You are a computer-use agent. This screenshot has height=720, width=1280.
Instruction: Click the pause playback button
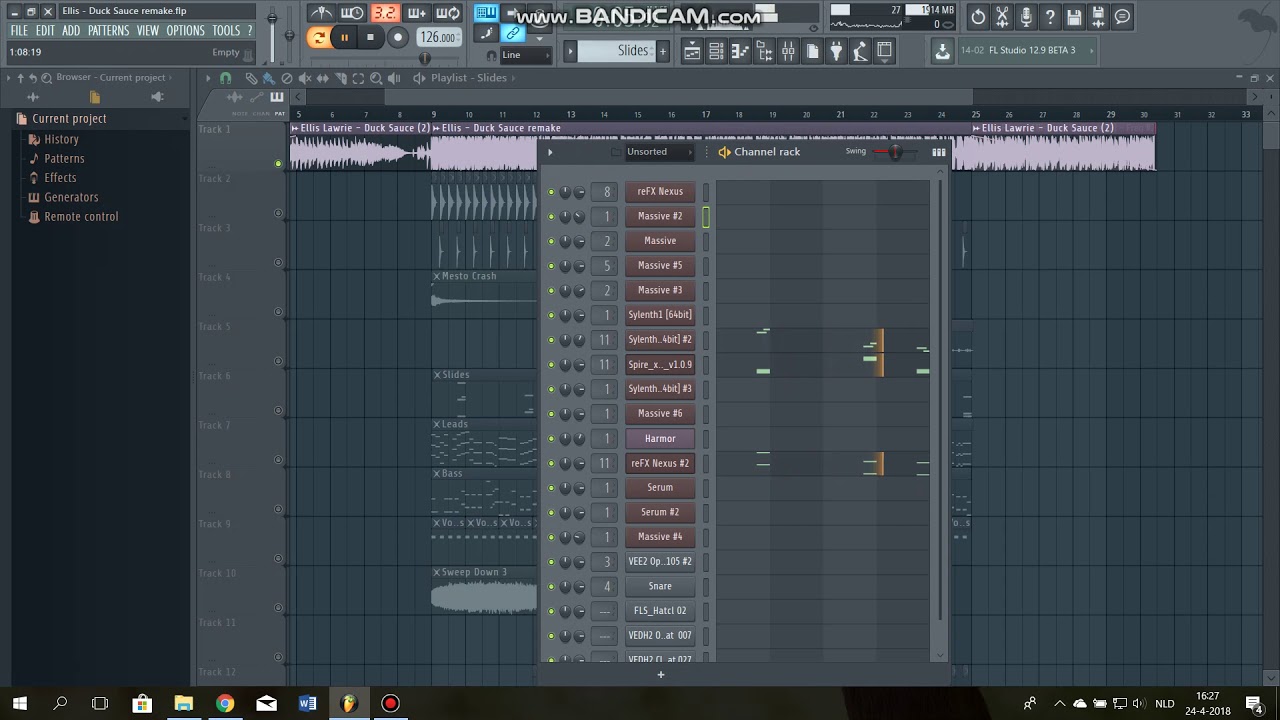coord(344,38)
